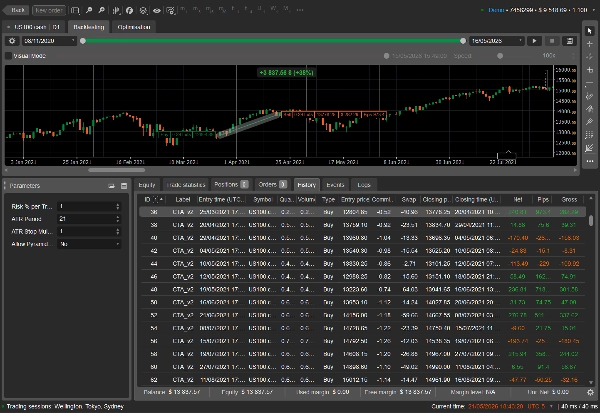Click the start handle of date range slider
600x413 pixels.
click(83, 41)
